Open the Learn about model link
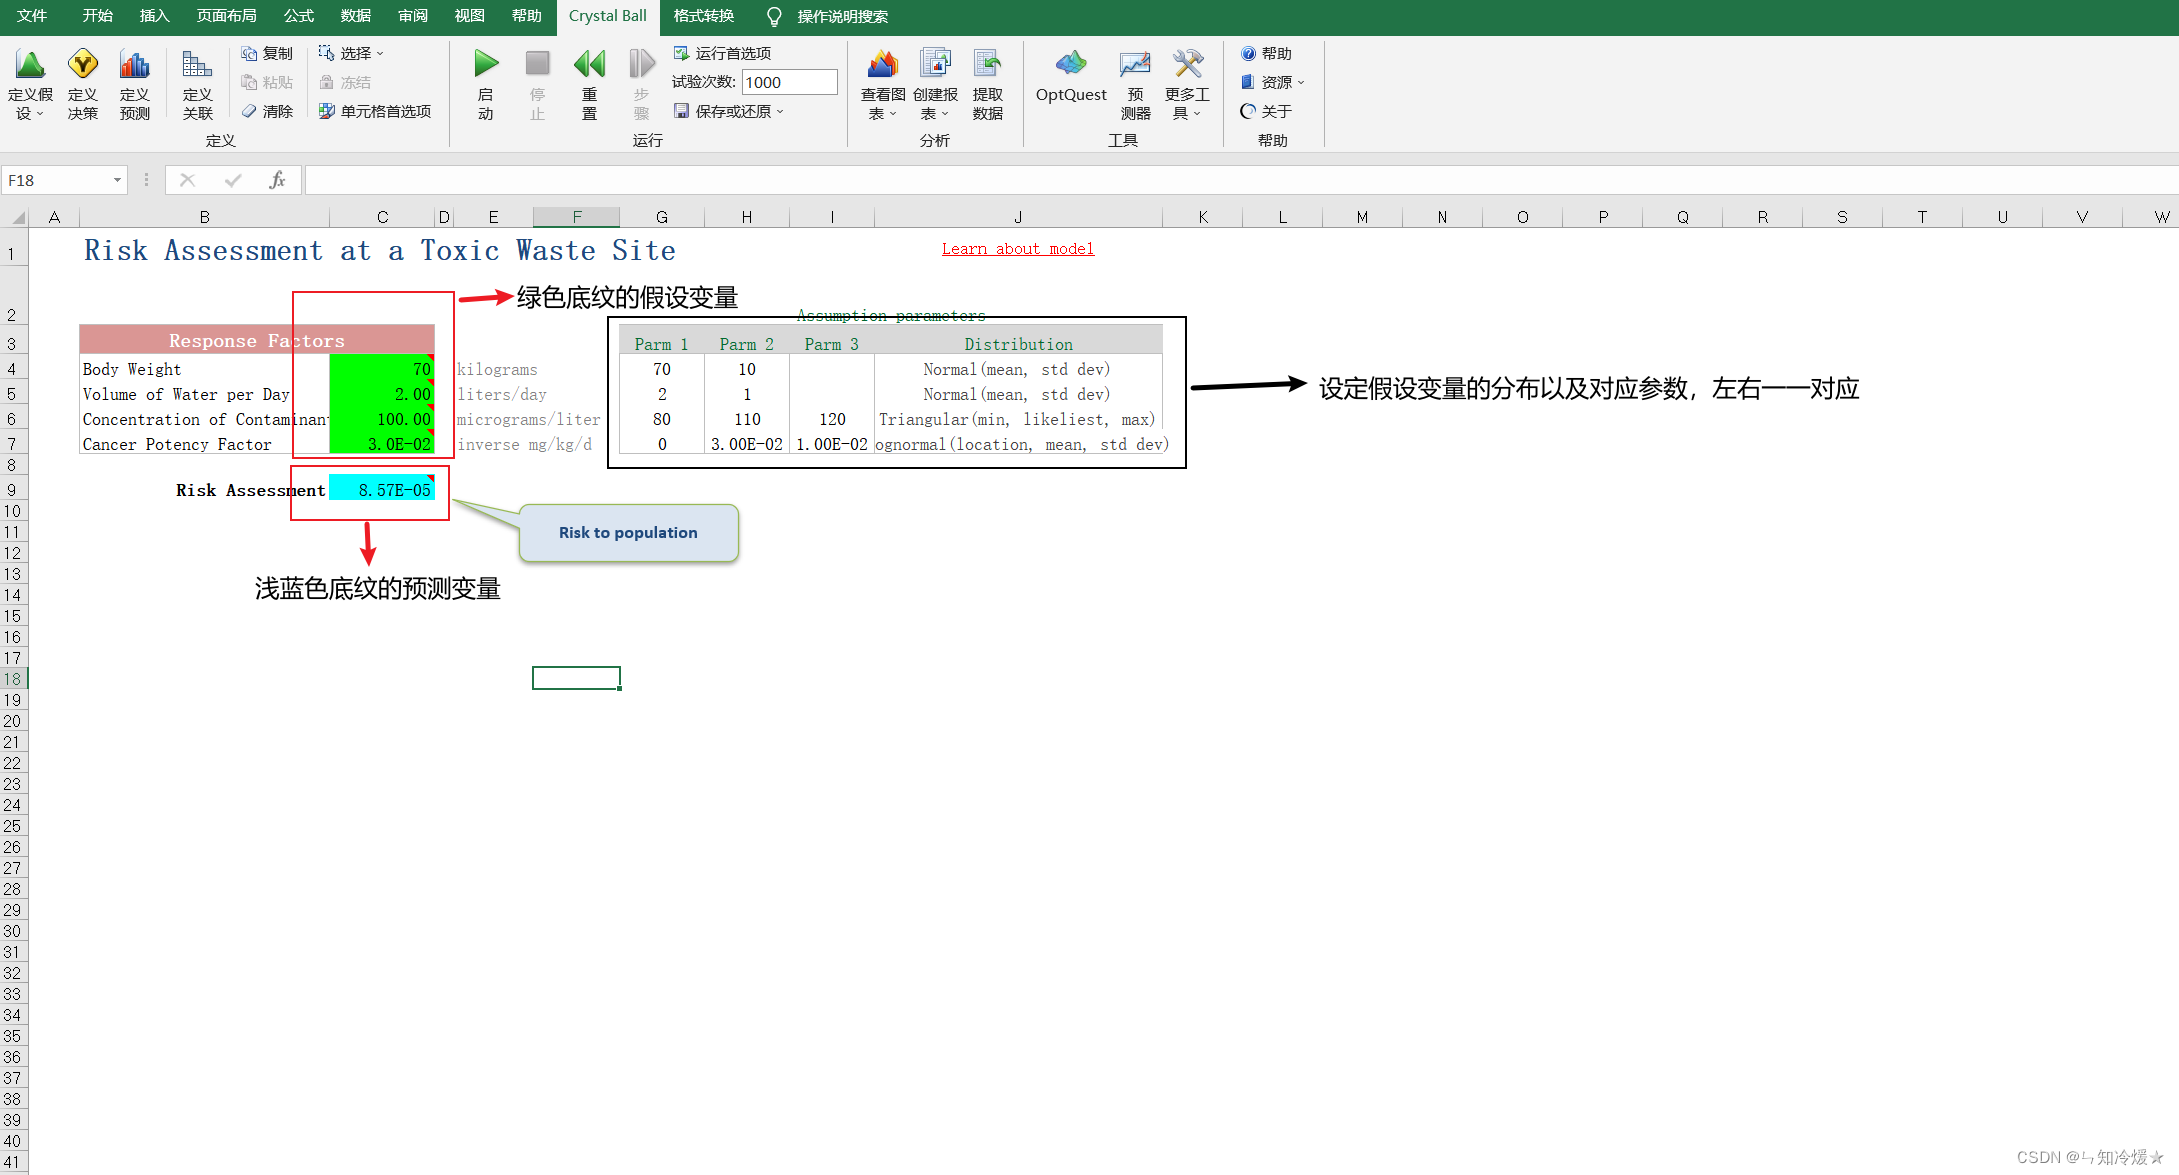Viewport: 2179px width, 1175px height. pyautogui.click(x=1017, y=248)
